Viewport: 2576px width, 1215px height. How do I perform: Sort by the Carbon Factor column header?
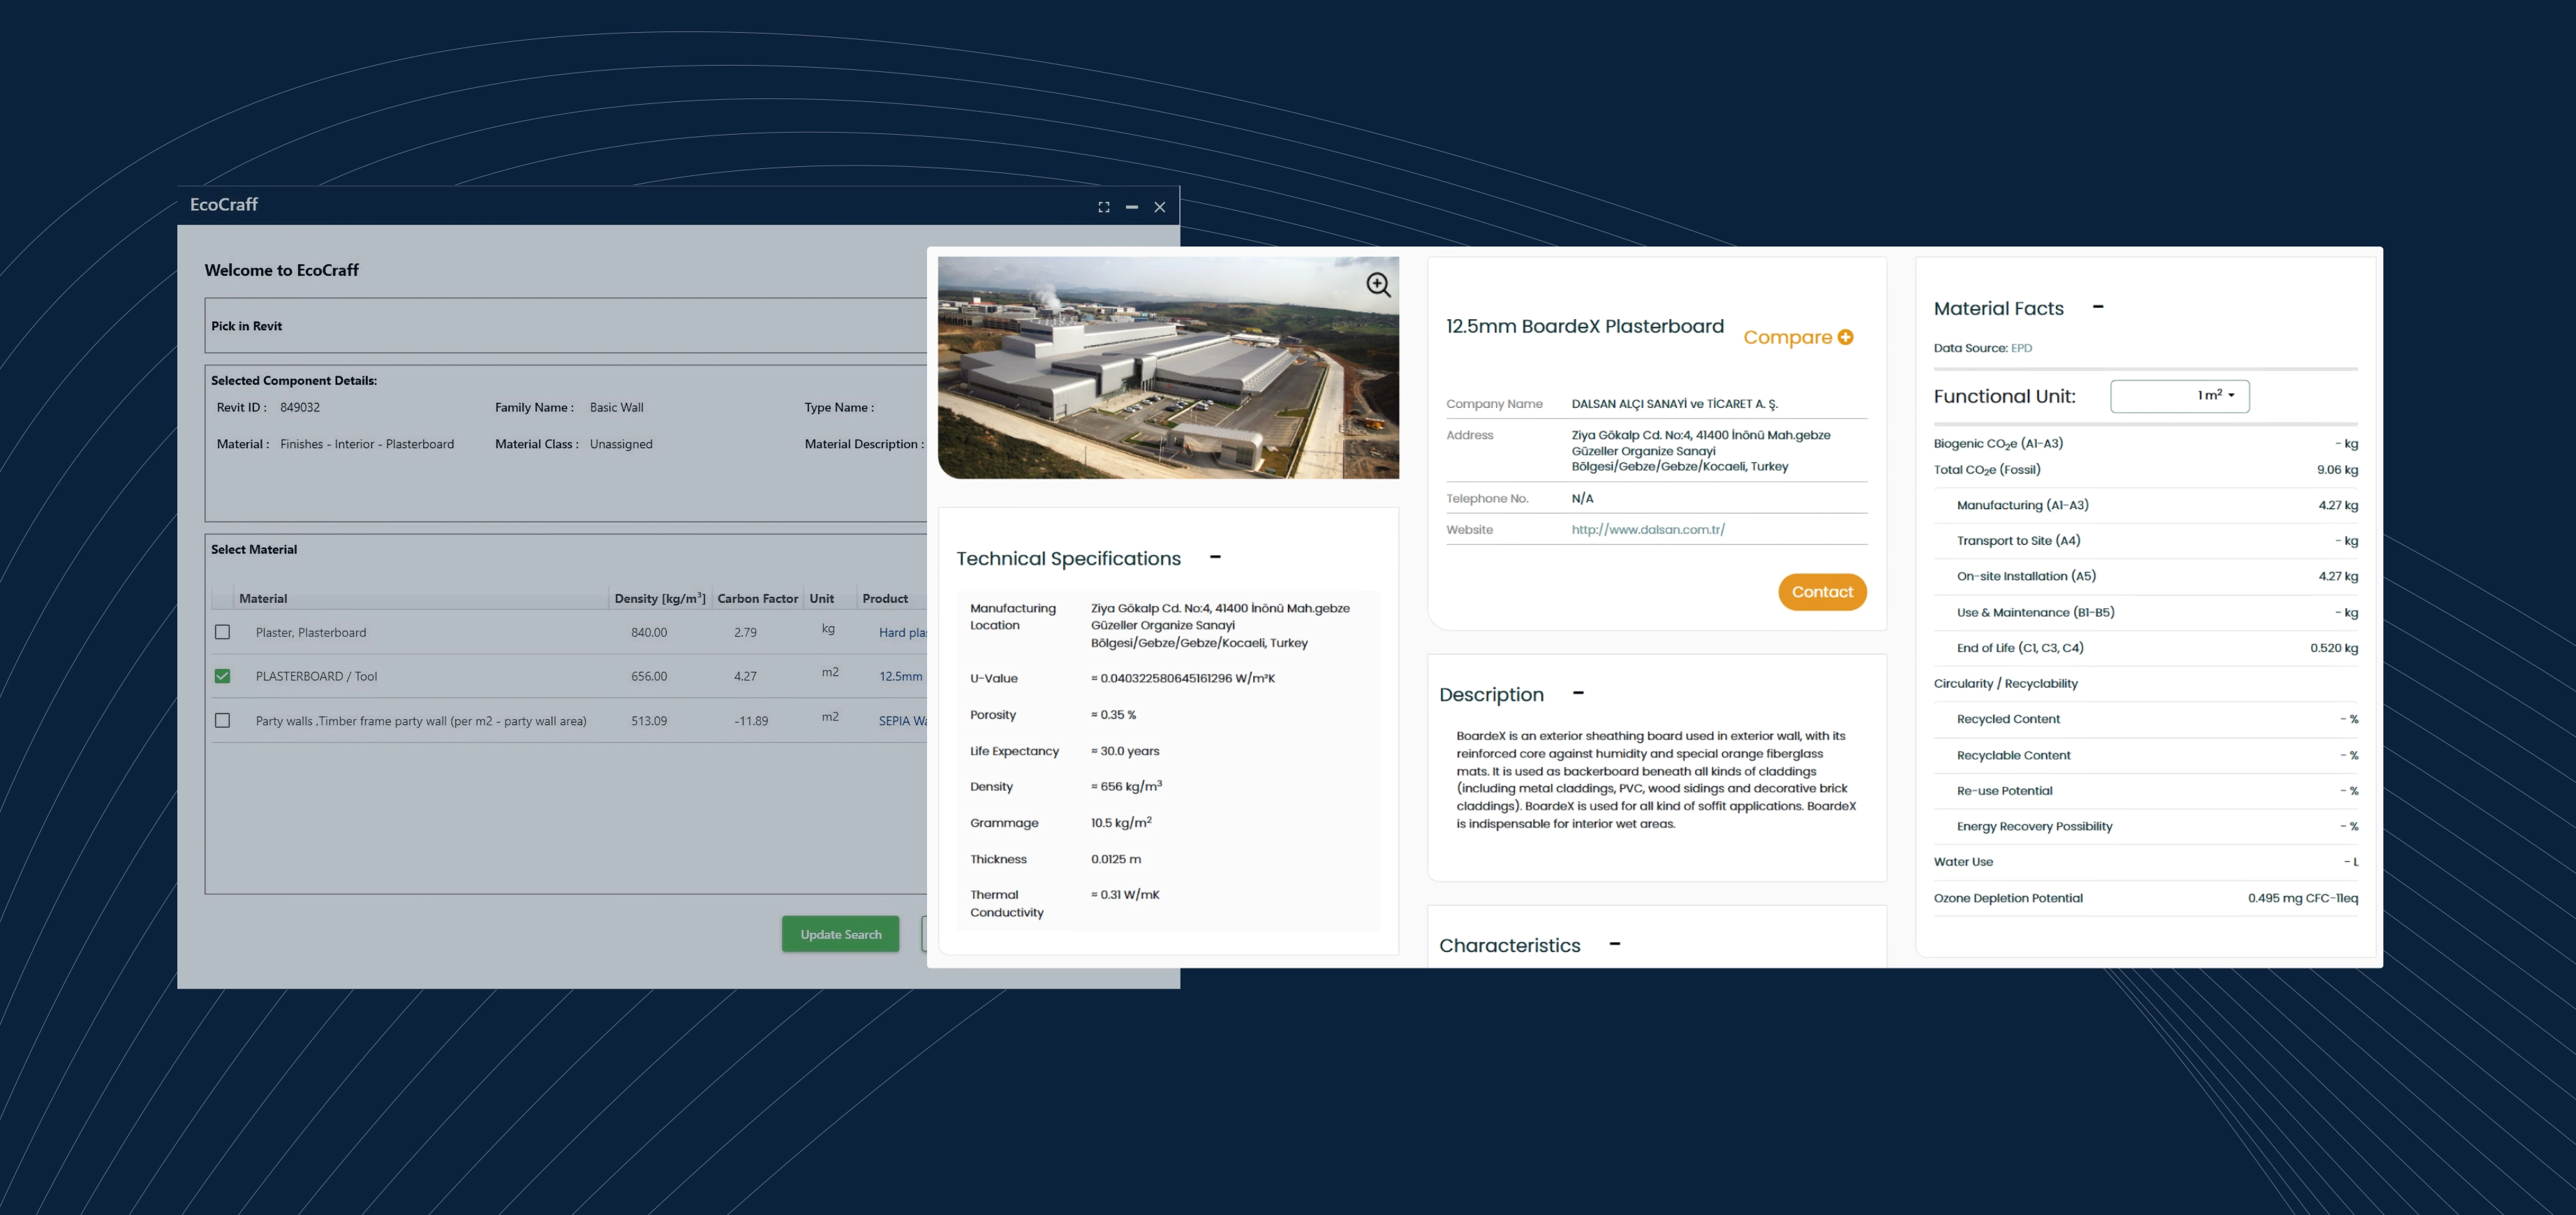pos(757,599)
